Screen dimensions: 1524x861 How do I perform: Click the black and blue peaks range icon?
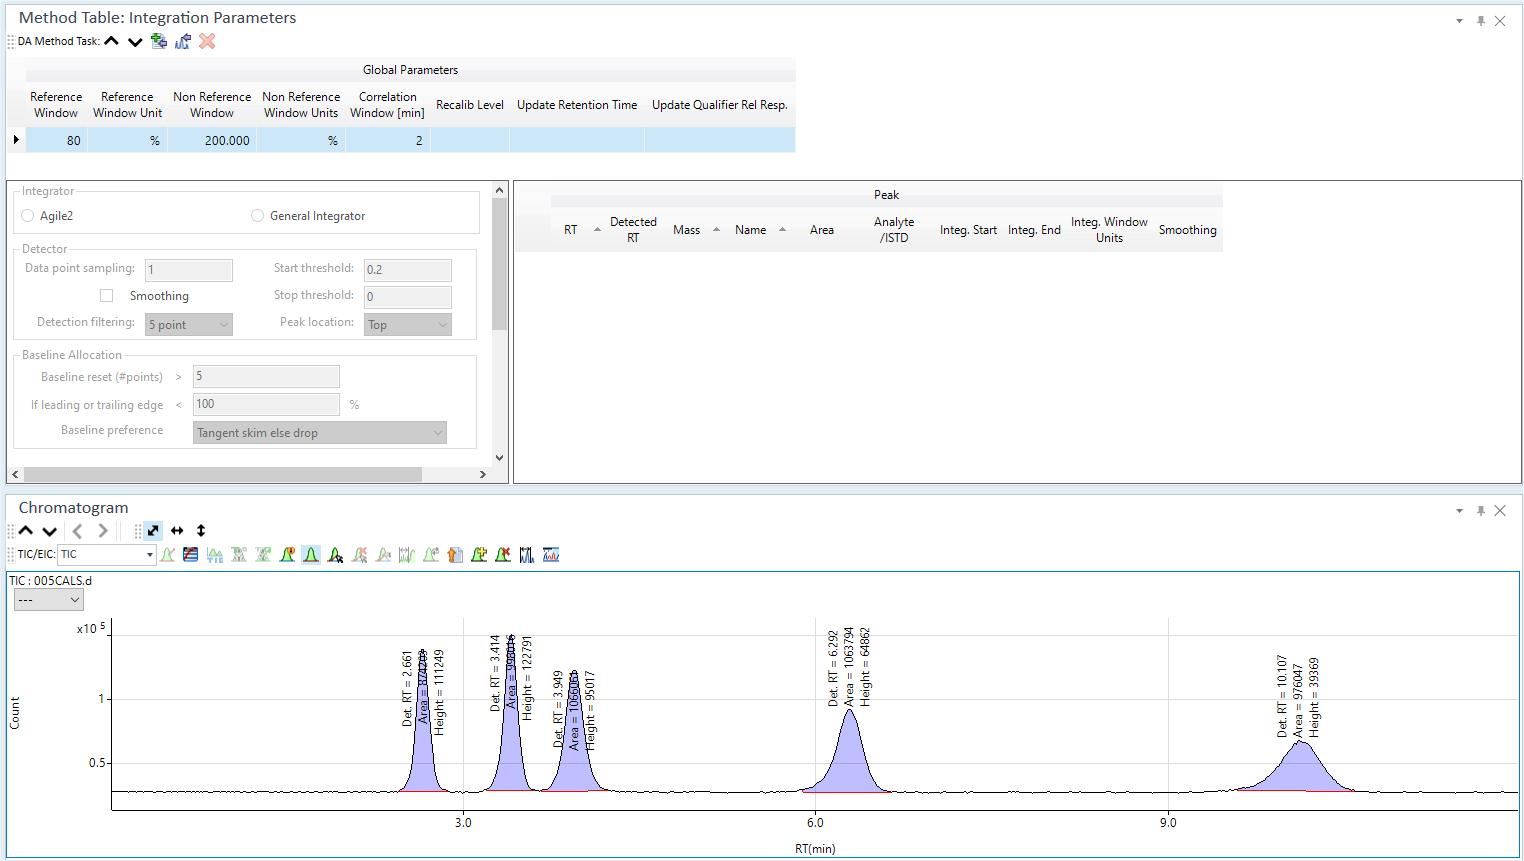click(x=527, y=554)
